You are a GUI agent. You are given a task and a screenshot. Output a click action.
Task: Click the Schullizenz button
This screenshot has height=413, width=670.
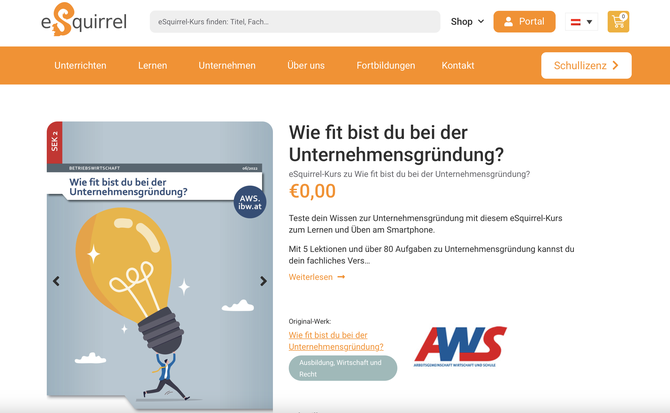coord(586,65)
